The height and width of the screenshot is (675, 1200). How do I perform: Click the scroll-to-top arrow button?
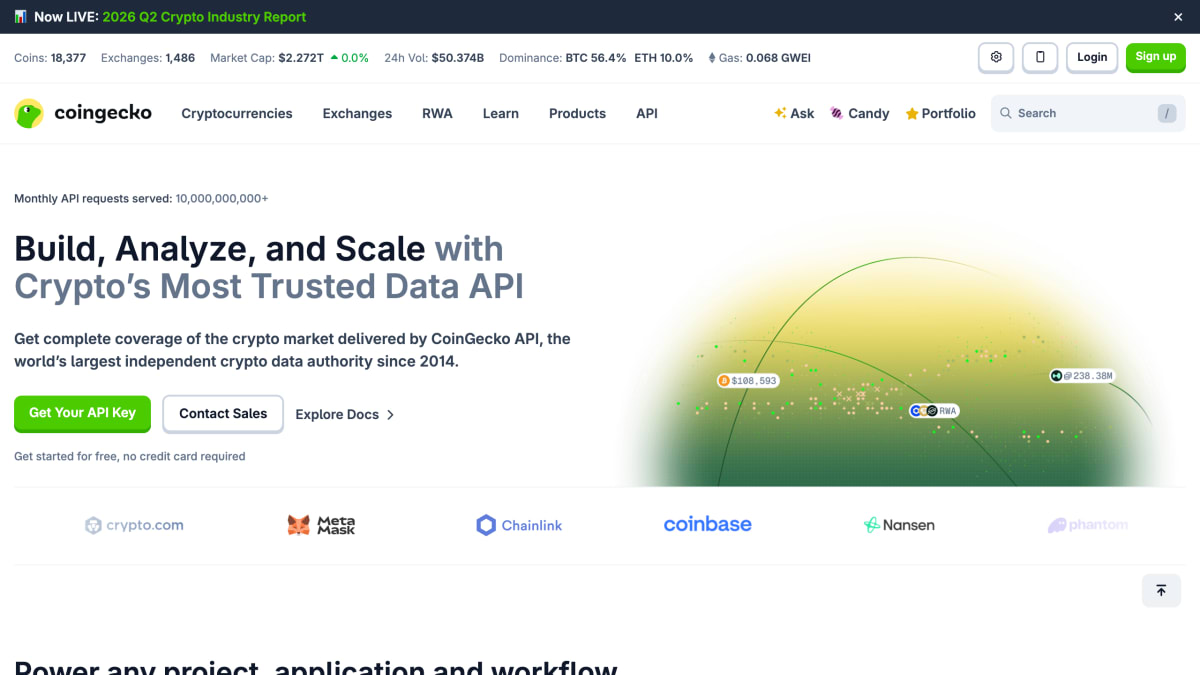(1161, 591)
